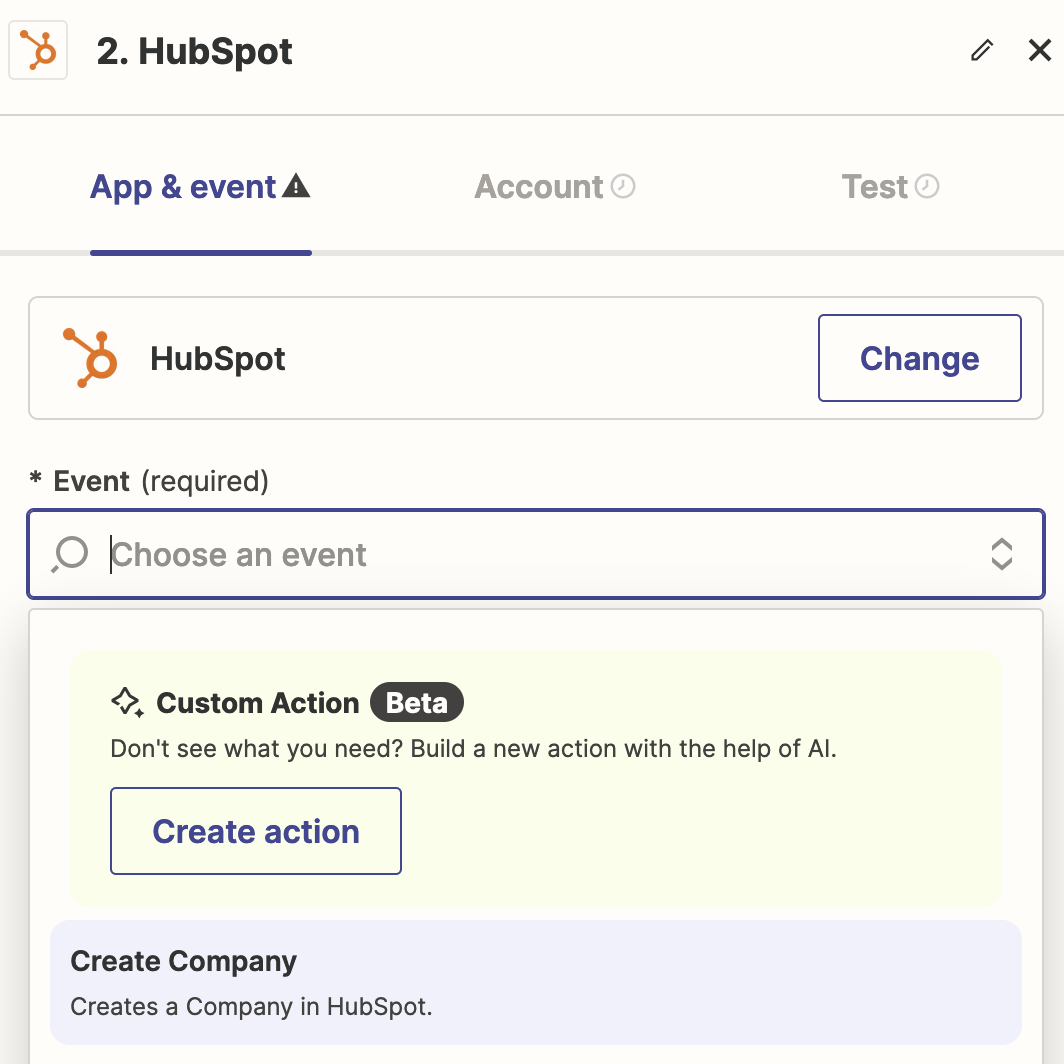Close the HubSpot step panel
The height and width of the screenshot is (1064, 1064).
coord(1040,51)
